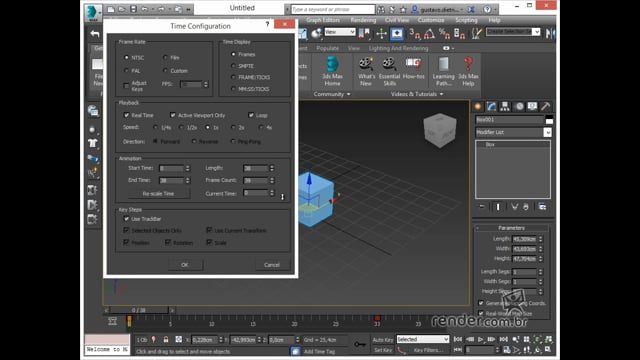Viewport: 640px width, 360px height.
Task: Open the Rendering menu
Action: point(363,20)
